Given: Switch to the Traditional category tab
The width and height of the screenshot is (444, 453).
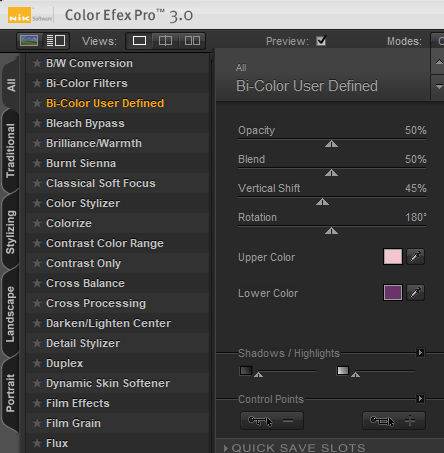Looking at the screenshot, I should tap(11, 151).
